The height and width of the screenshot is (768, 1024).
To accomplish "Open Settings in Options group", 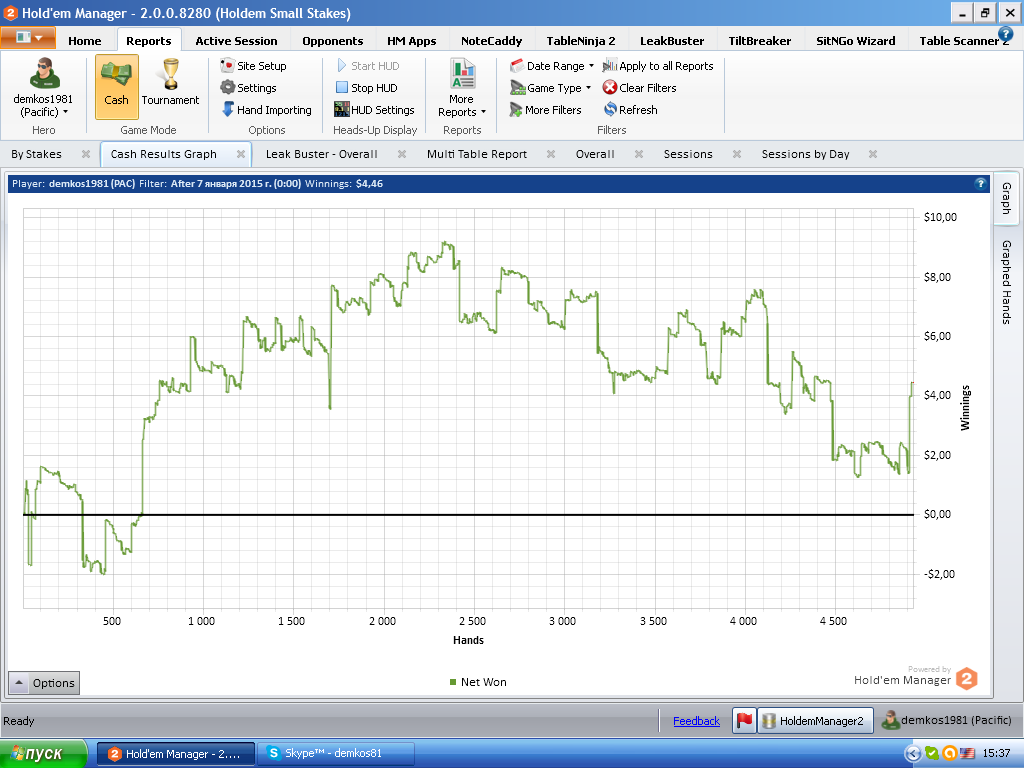I will pos(248,88).
